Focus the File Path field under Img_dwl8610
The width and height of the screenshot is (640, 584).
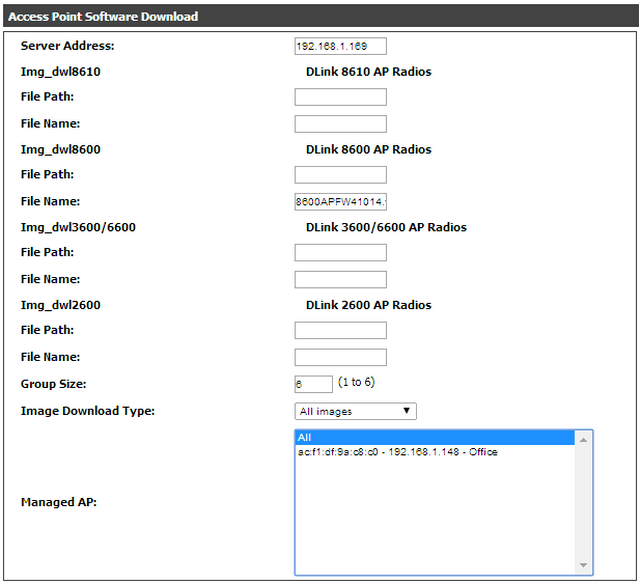click(340, 97)
